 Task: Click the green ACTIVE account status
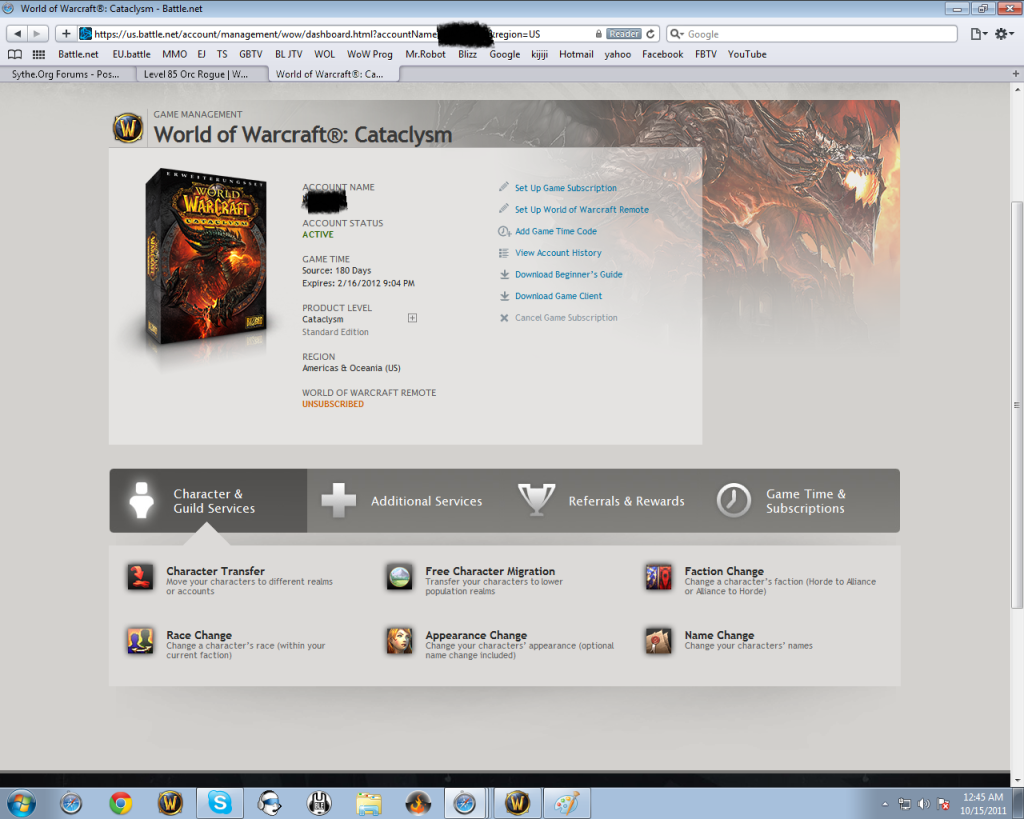pyautogui.click(x=318, y=234)
